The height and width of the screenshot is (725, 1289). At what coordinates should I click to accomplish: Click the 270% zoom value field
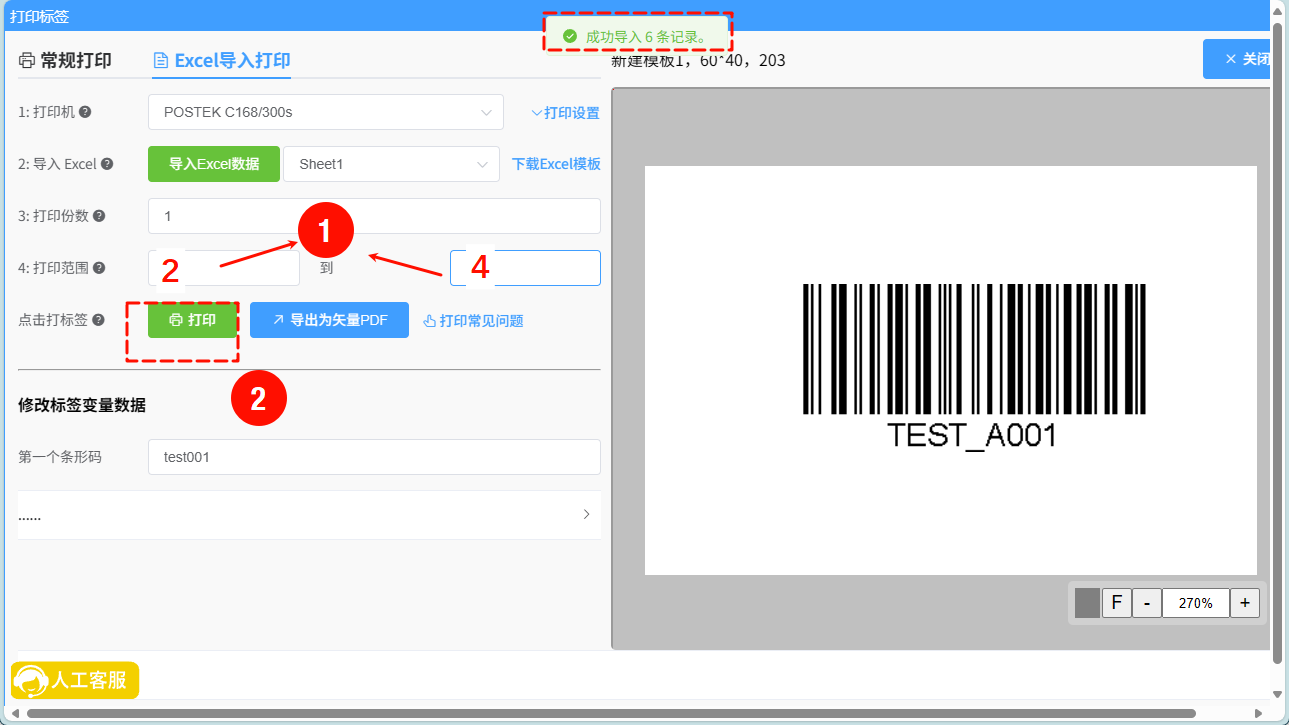click(1196, 603)
